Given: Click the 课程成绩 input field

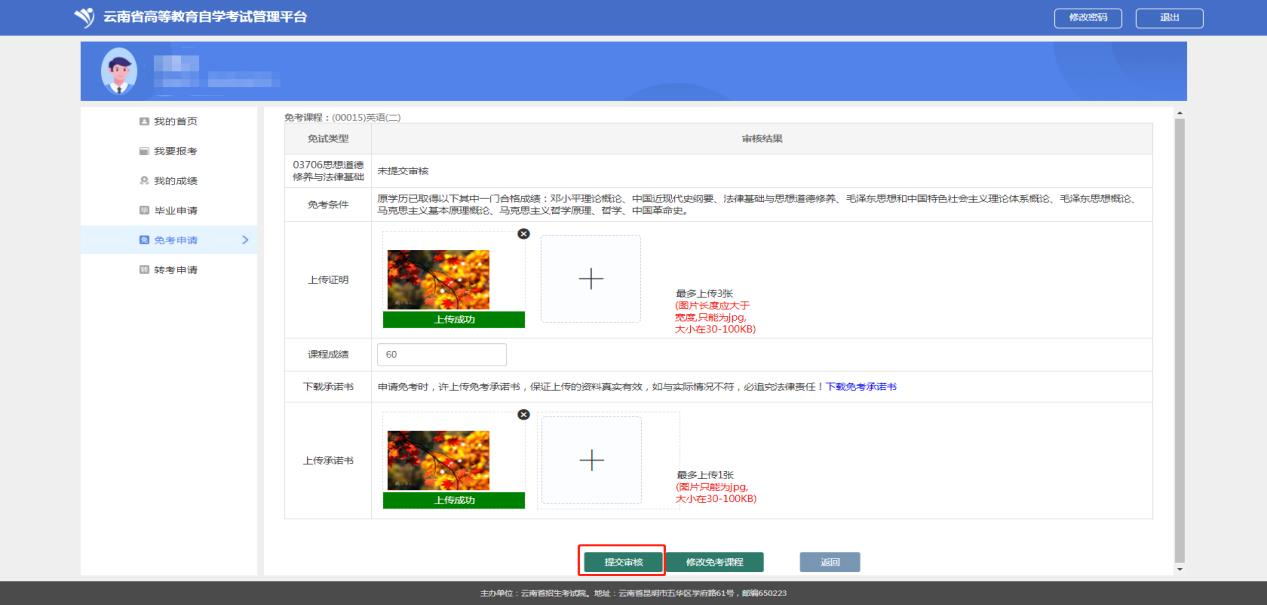Looking at the screenshot, I should (x=442, y=355).
